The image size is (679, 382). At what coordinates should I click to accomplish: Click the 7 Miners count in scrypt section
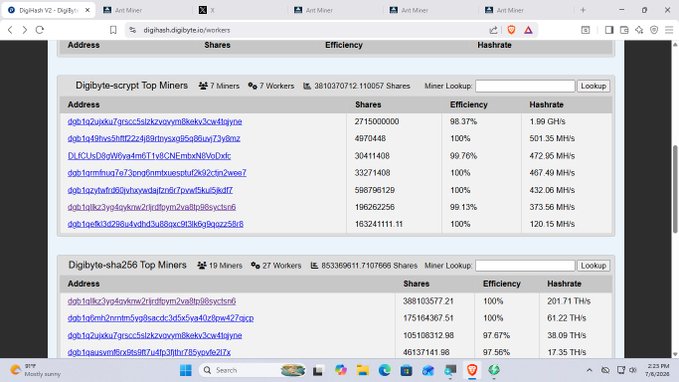tap(219, 86)
